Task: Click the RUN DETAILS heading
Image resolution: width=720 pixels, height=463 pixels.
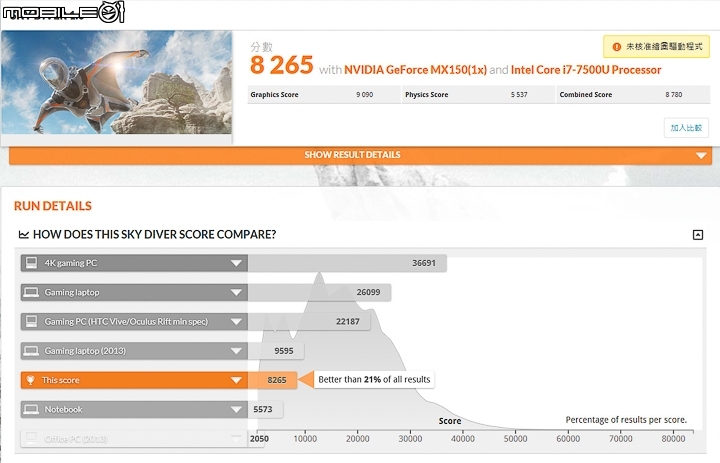Action: pyautogui.click(x=53, y=206)
